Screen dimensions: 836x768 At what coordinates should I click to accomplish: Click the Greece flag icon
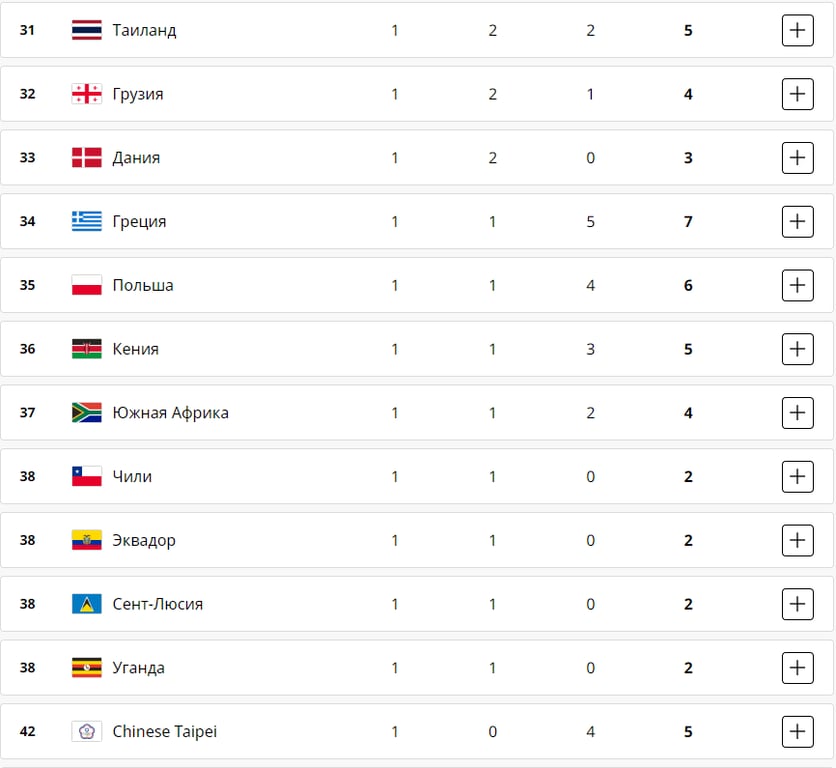click(x=87, y=221)
